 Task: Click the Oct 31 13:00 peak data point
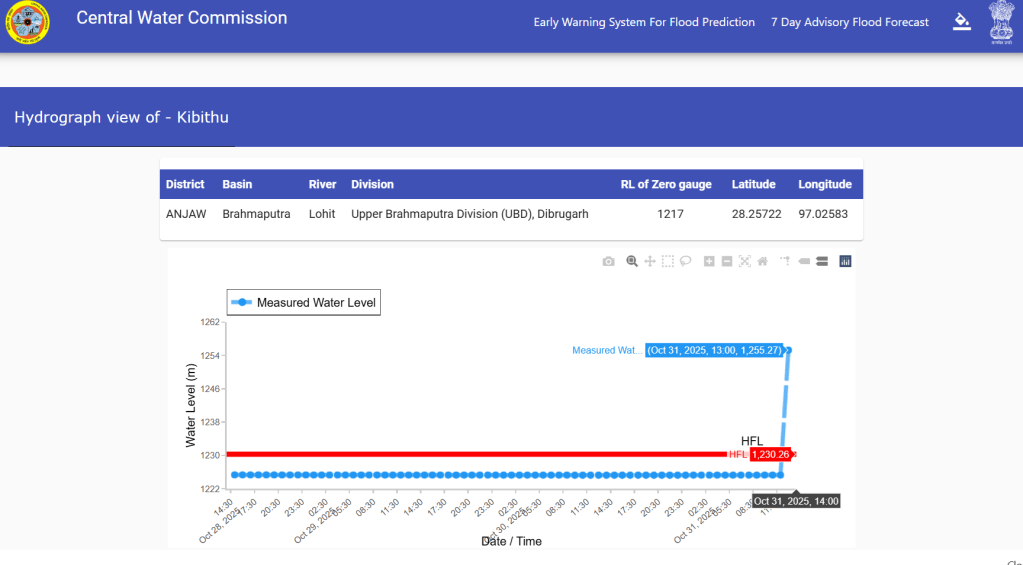pyautogui.click(x=789, y=350)
